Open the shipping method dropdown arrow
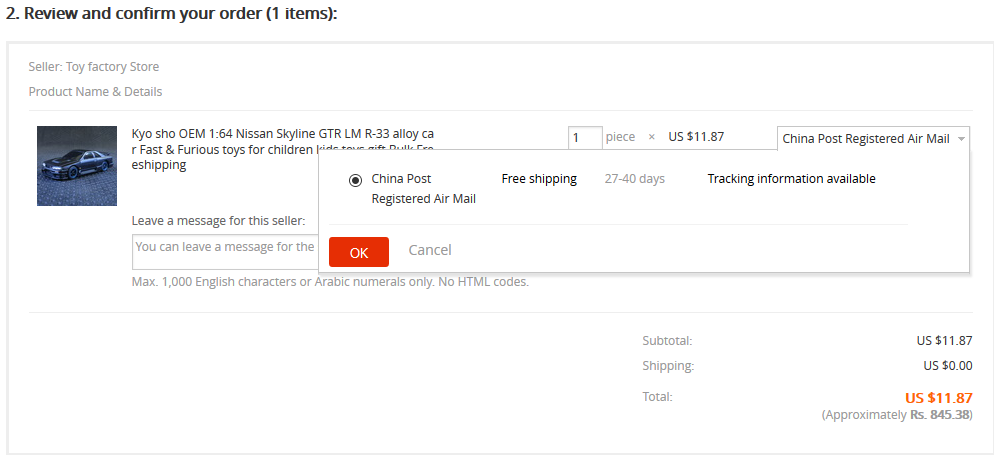Screen dimensions: 994x455 [961, 138]
